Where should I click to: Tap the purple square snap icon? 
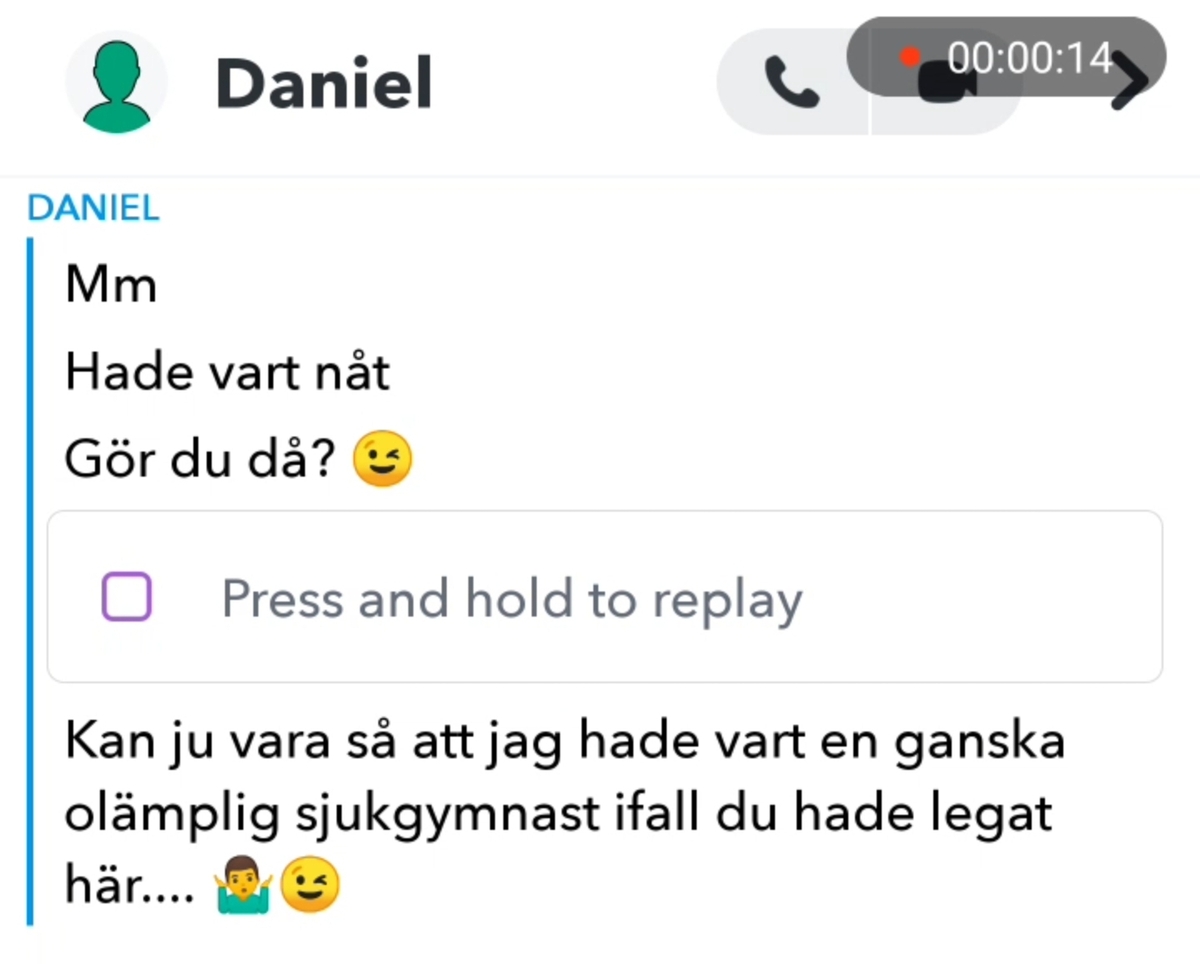tap(126, 597)
